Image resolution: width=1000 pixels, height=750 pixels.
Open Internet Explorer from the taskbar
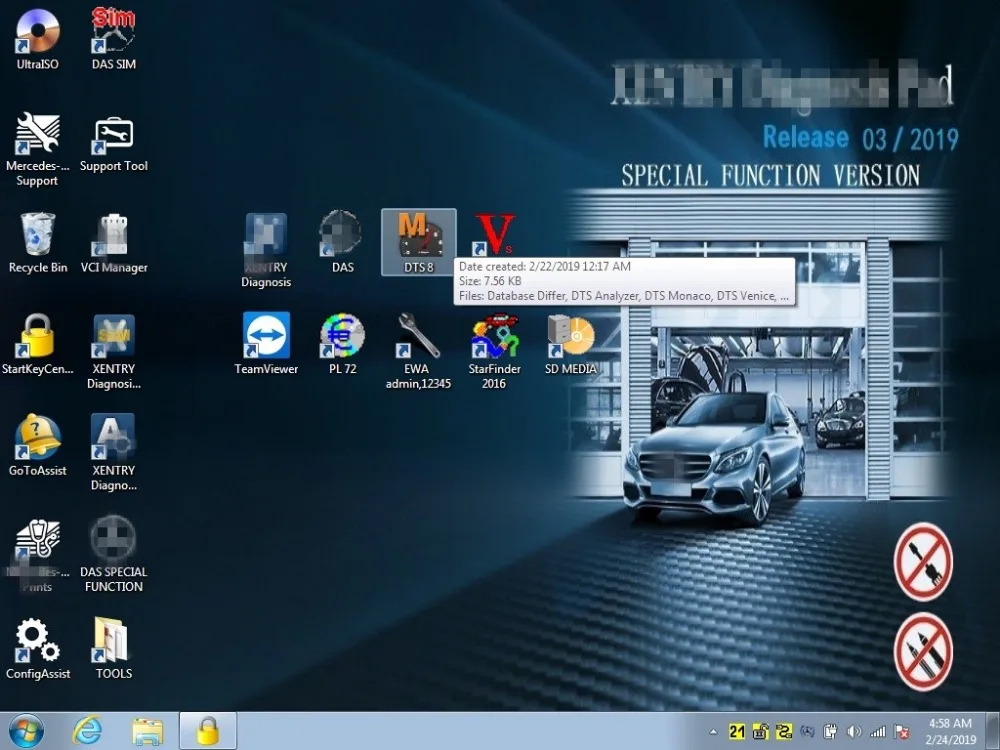pos(87,731)
